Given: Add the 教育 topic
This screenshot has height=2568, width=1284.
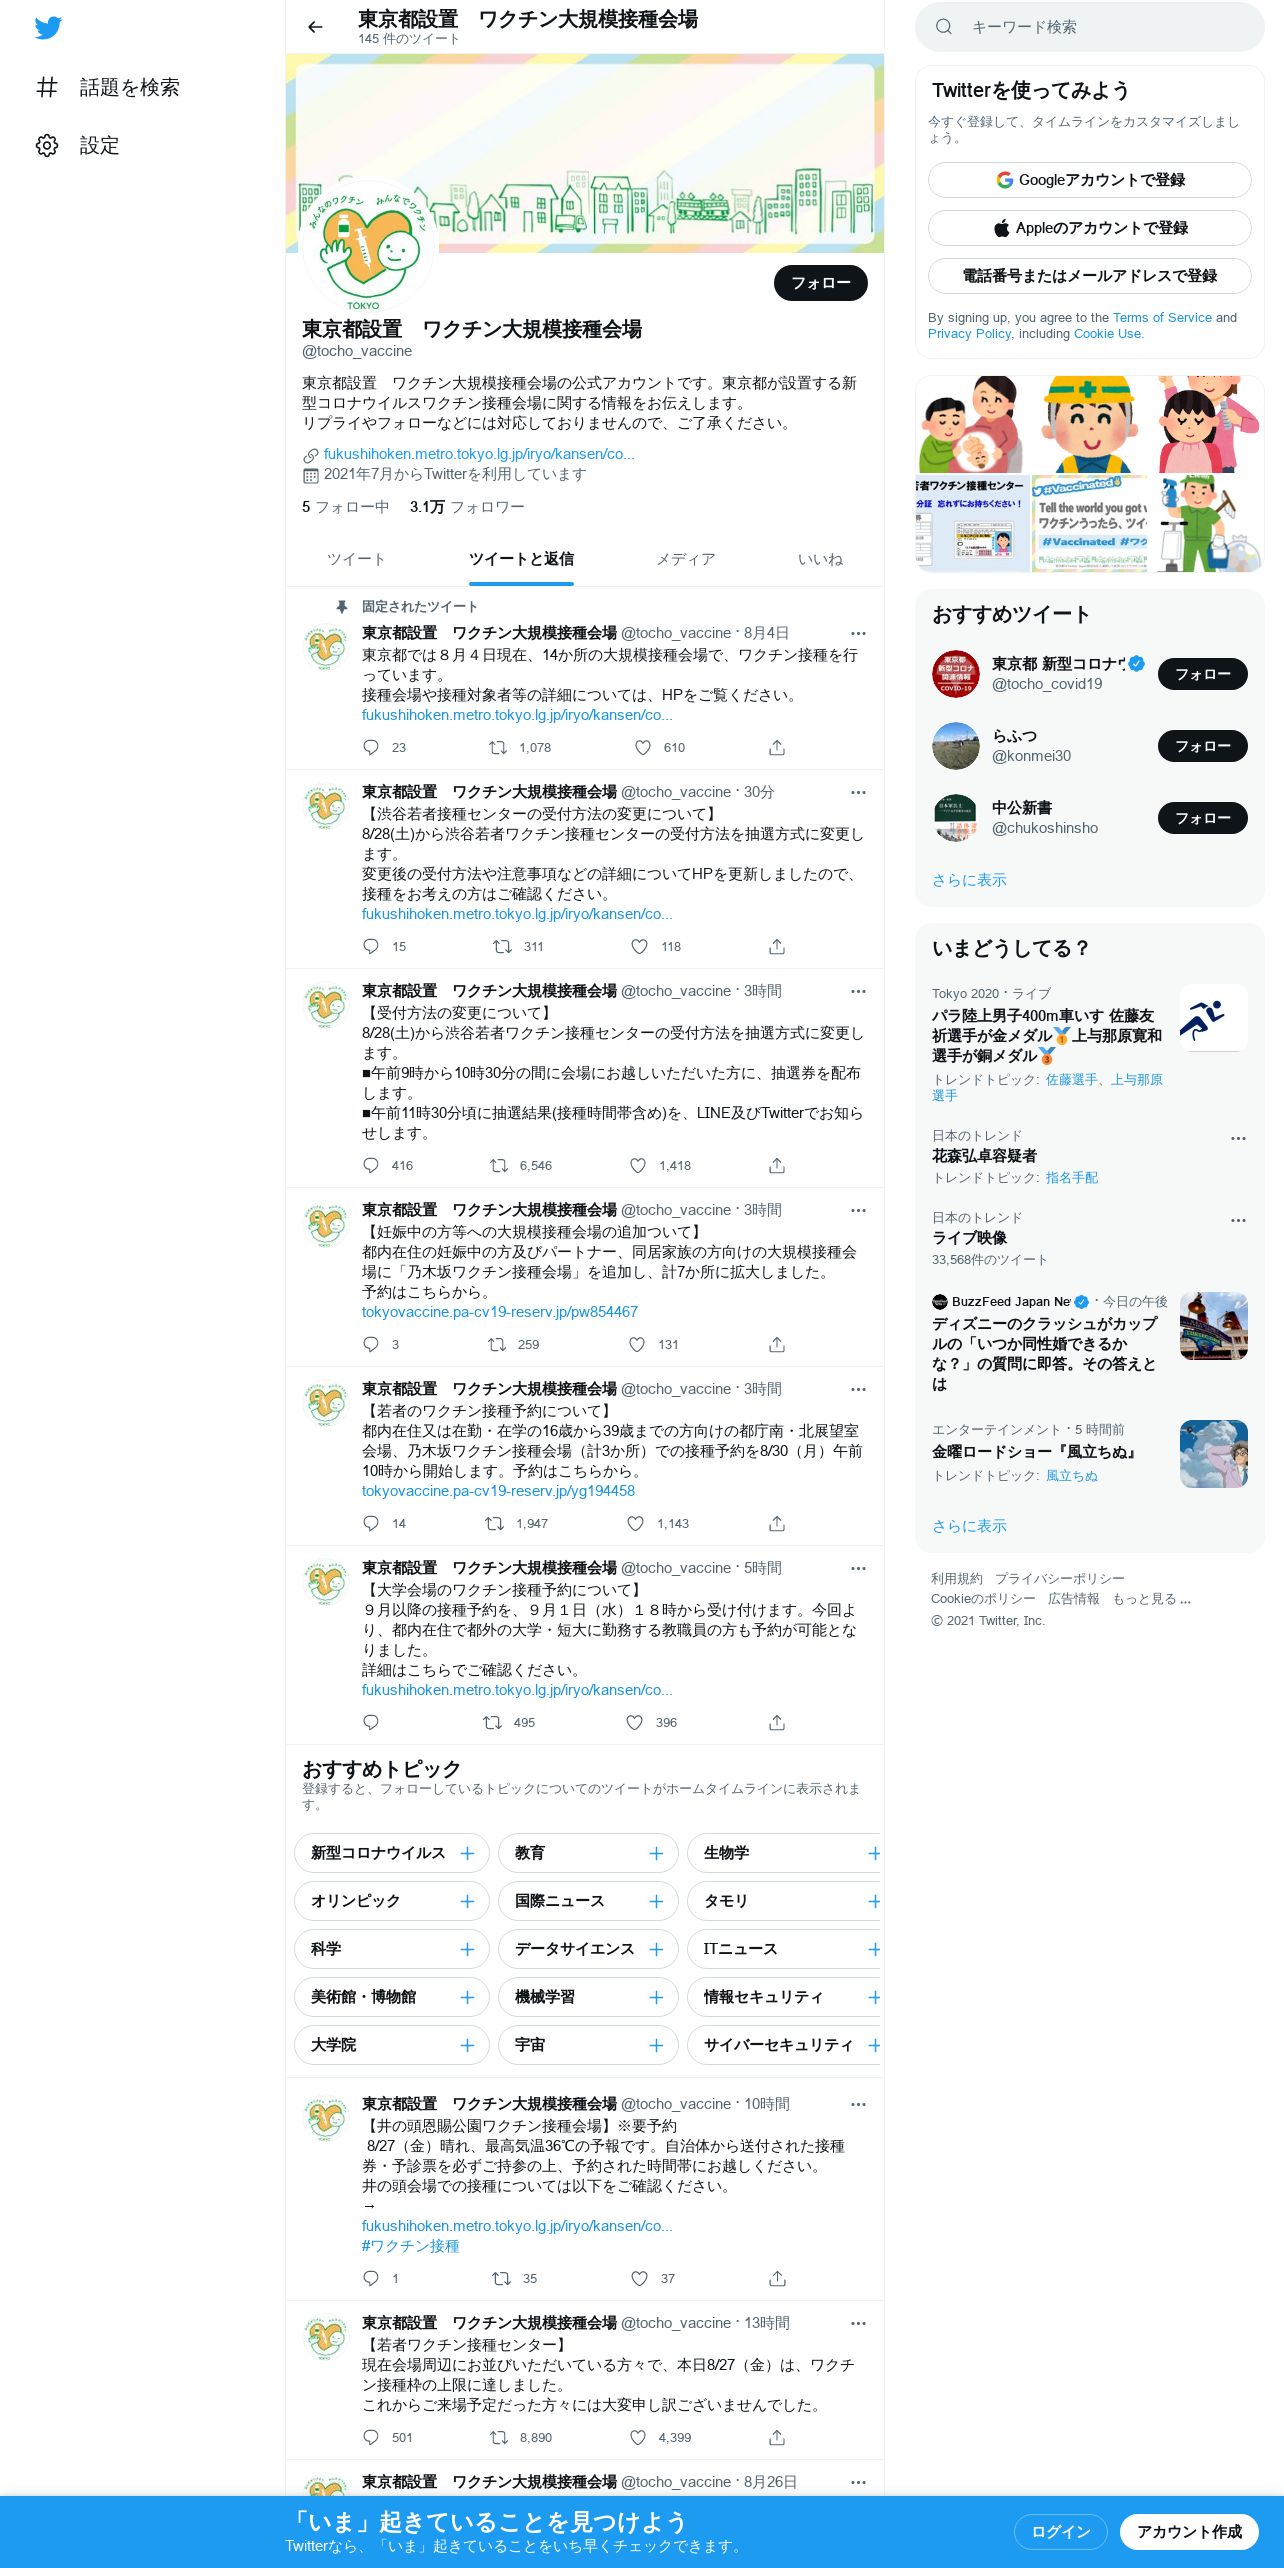Looking at the screenshot, I should pos(656,1853).
